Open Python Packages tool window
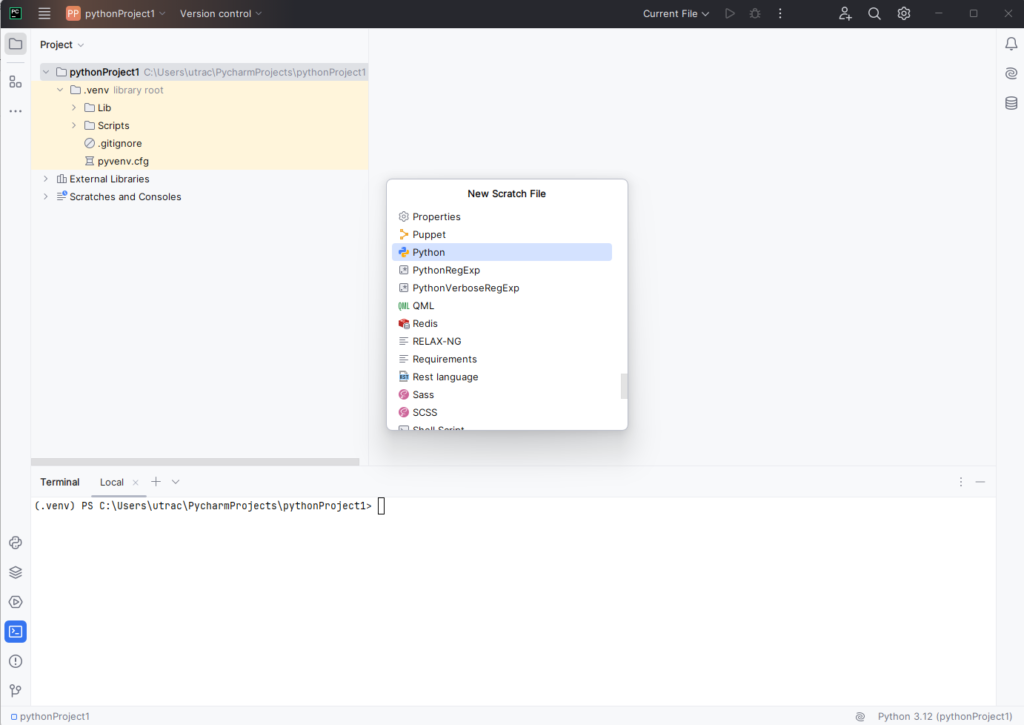1024x725 pixels. [15, 573]
